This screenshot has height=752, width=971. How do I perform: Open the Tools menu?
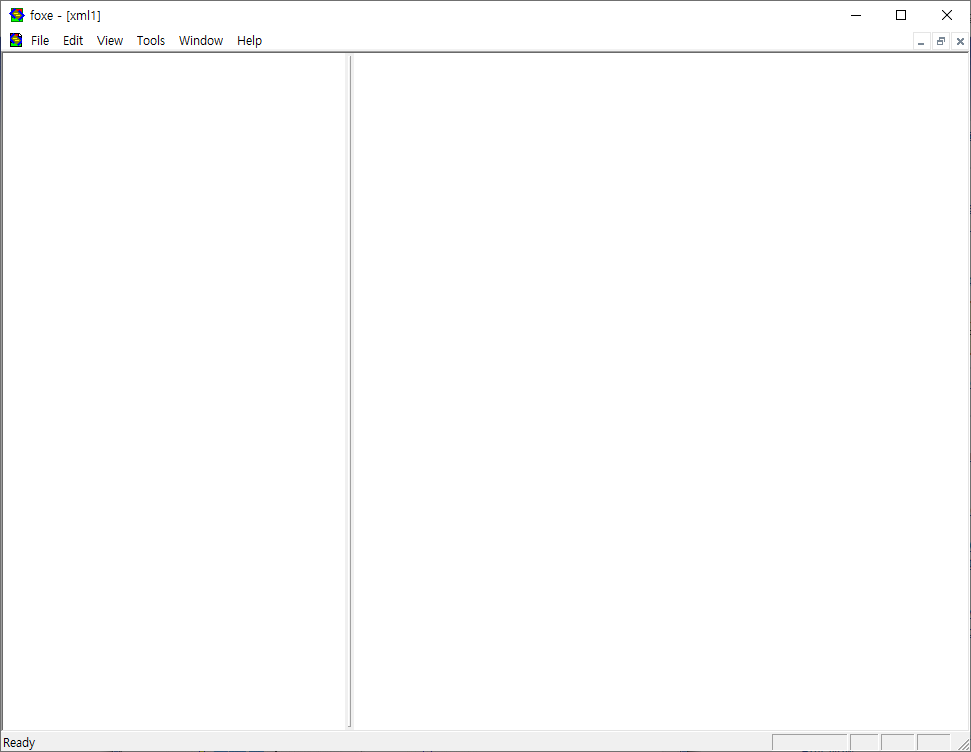coord(150,41)
